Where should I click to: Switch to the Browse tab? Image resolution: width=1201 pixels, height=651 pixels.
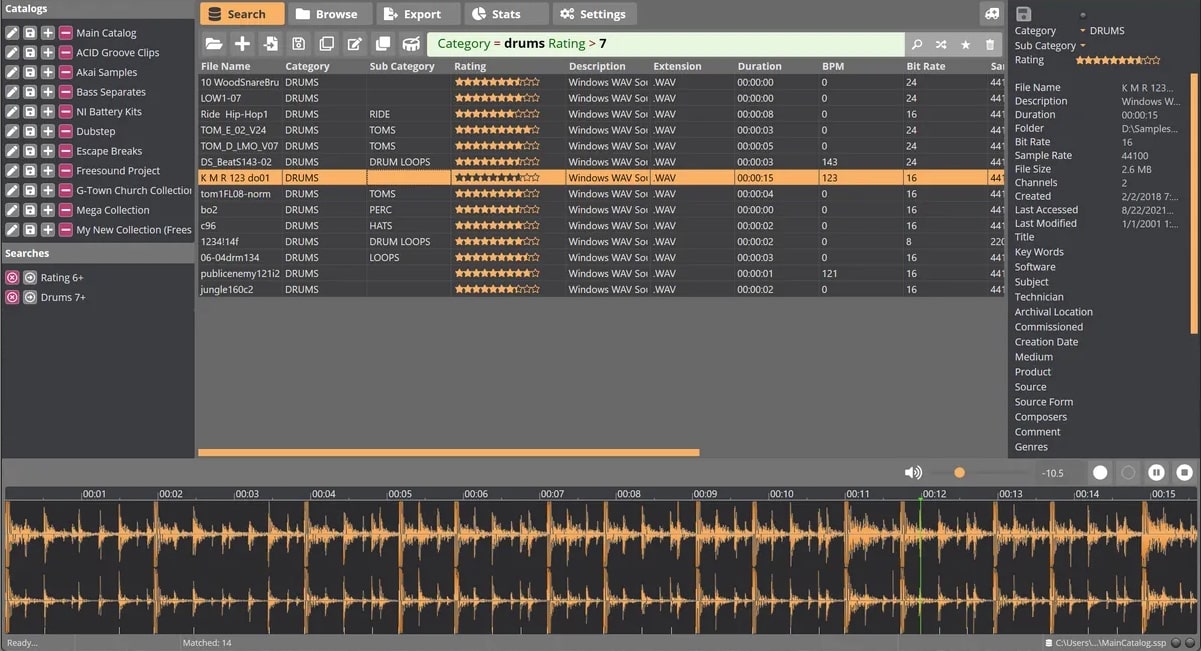tap(330, 14)
